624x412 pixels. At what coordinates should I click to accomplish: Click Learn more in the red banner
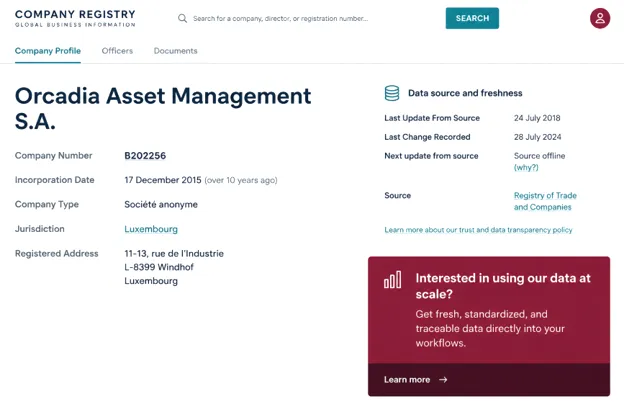coord(407,380)
